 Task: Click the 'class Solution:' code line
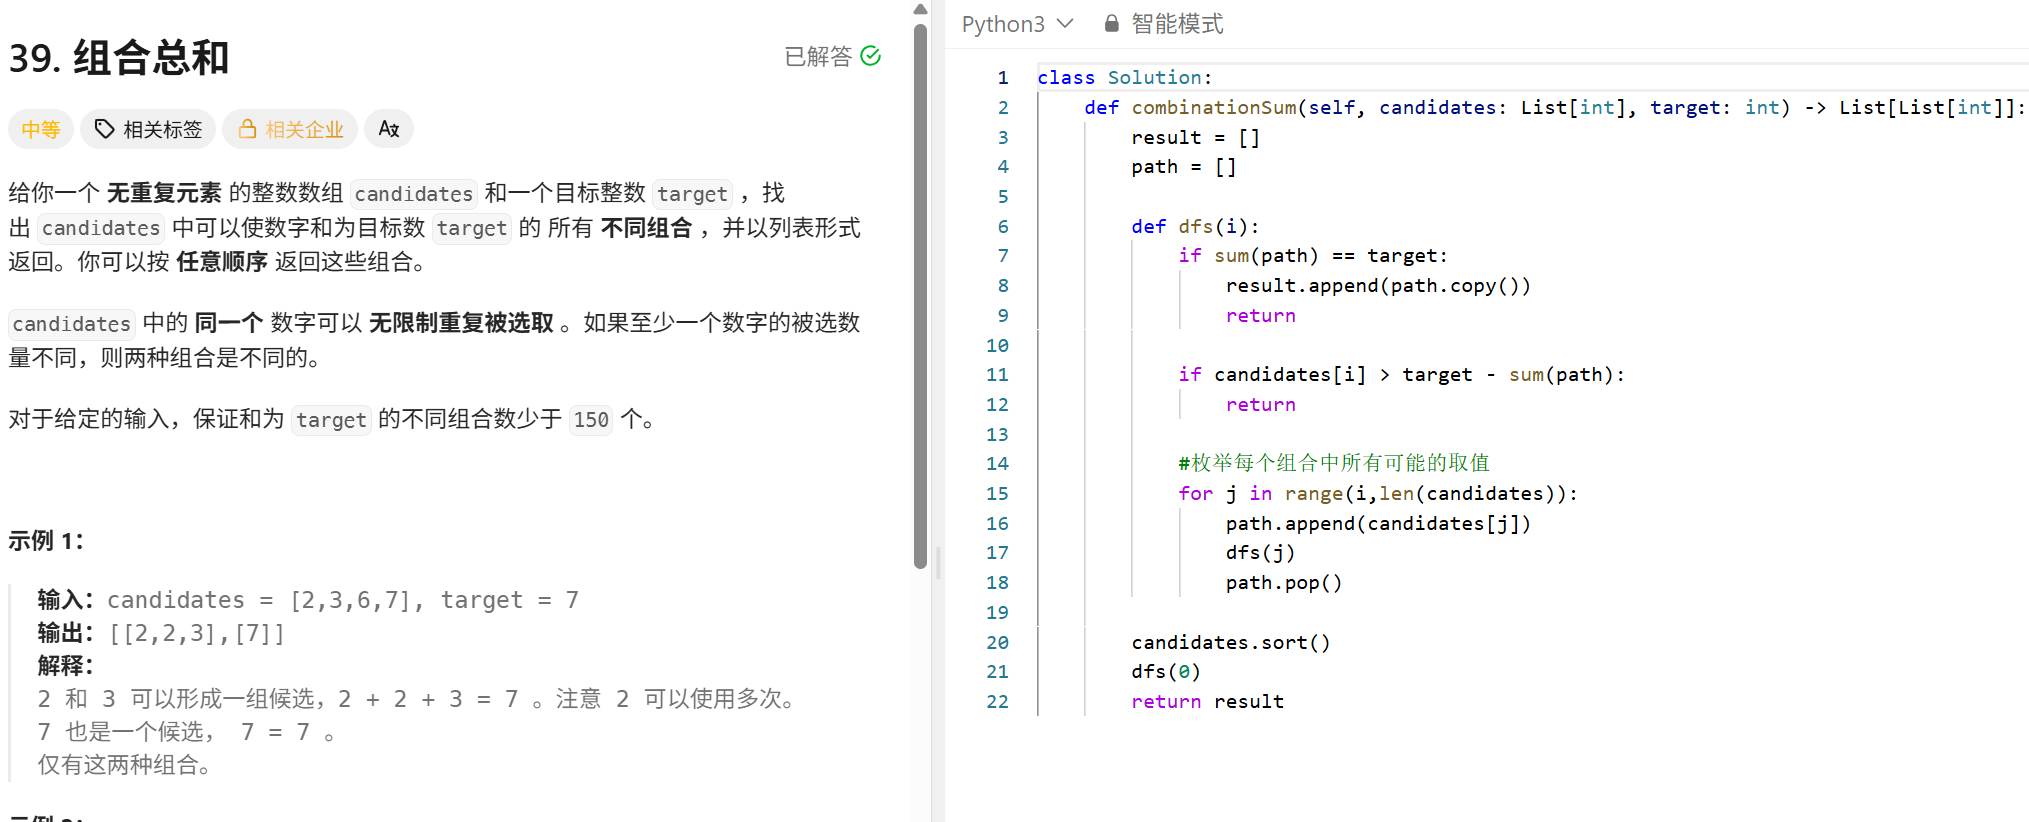pyautogui.click(x=1124, y=77)
